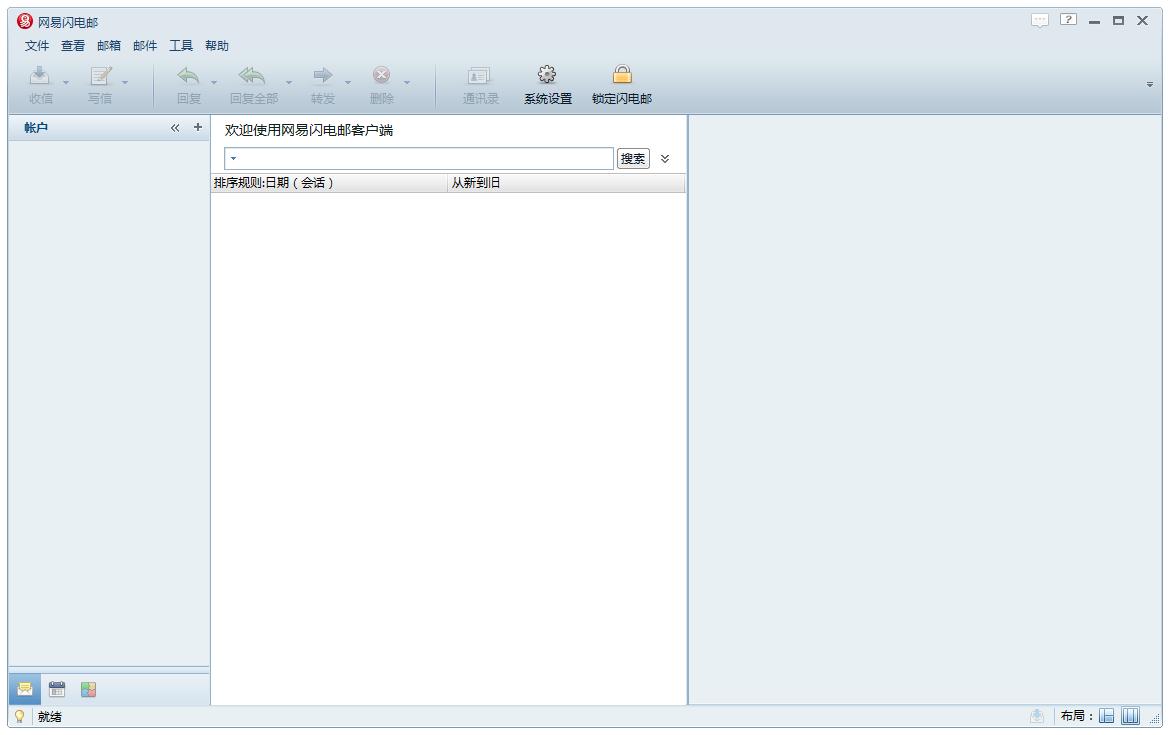The width and height of the screenshot is (1170, 735).
Task: Toggle the help icon on title bar
Action: tap(1066, 19)
